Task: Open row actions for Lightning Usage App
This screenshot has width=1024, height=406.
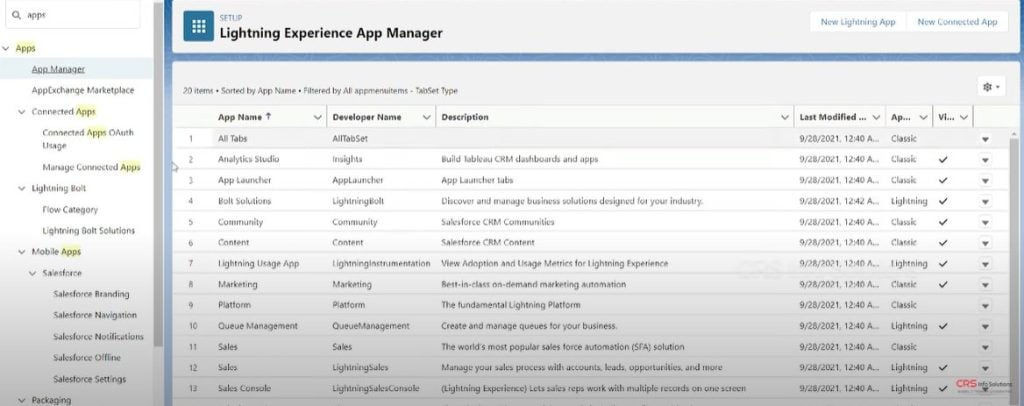Action: tap(985, 264)
